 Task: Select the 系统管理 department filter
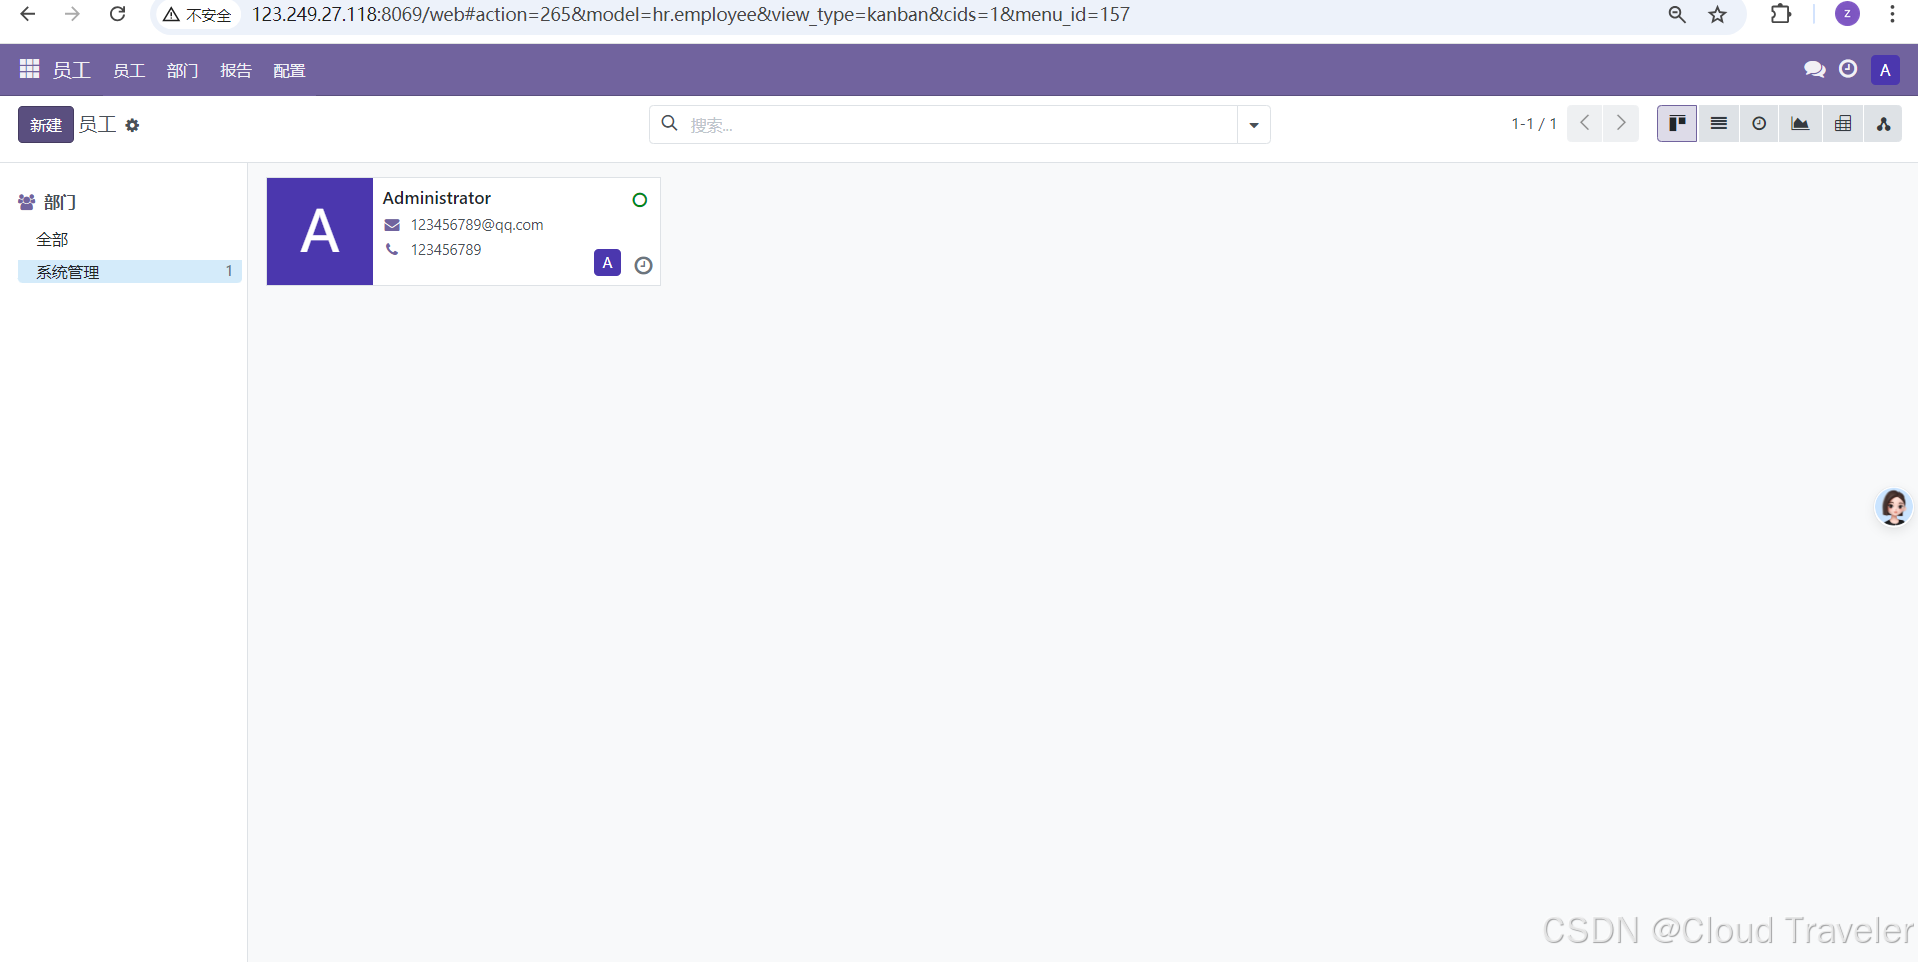(x=130, y=271)
